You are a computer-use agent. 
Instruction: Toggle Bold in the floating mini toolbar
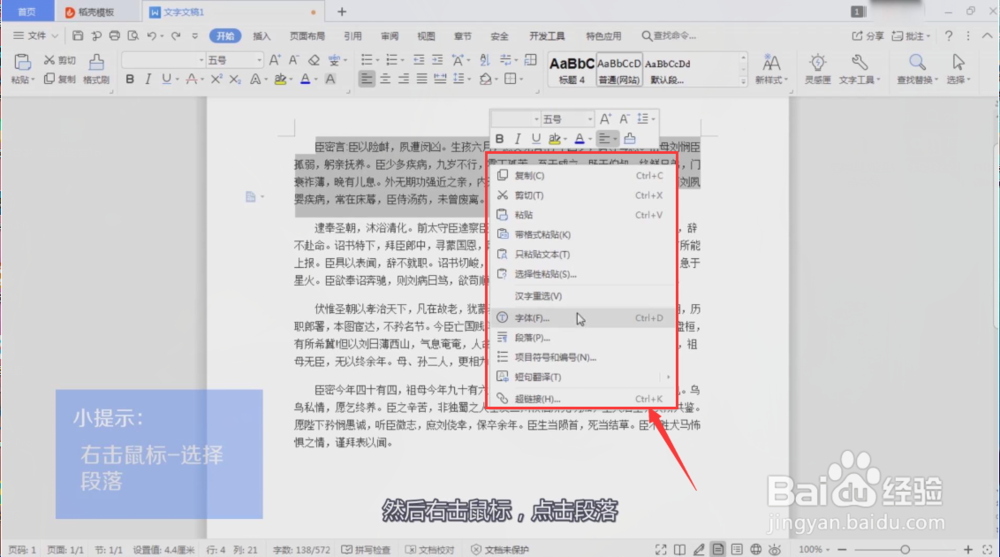tap(499, 138)
